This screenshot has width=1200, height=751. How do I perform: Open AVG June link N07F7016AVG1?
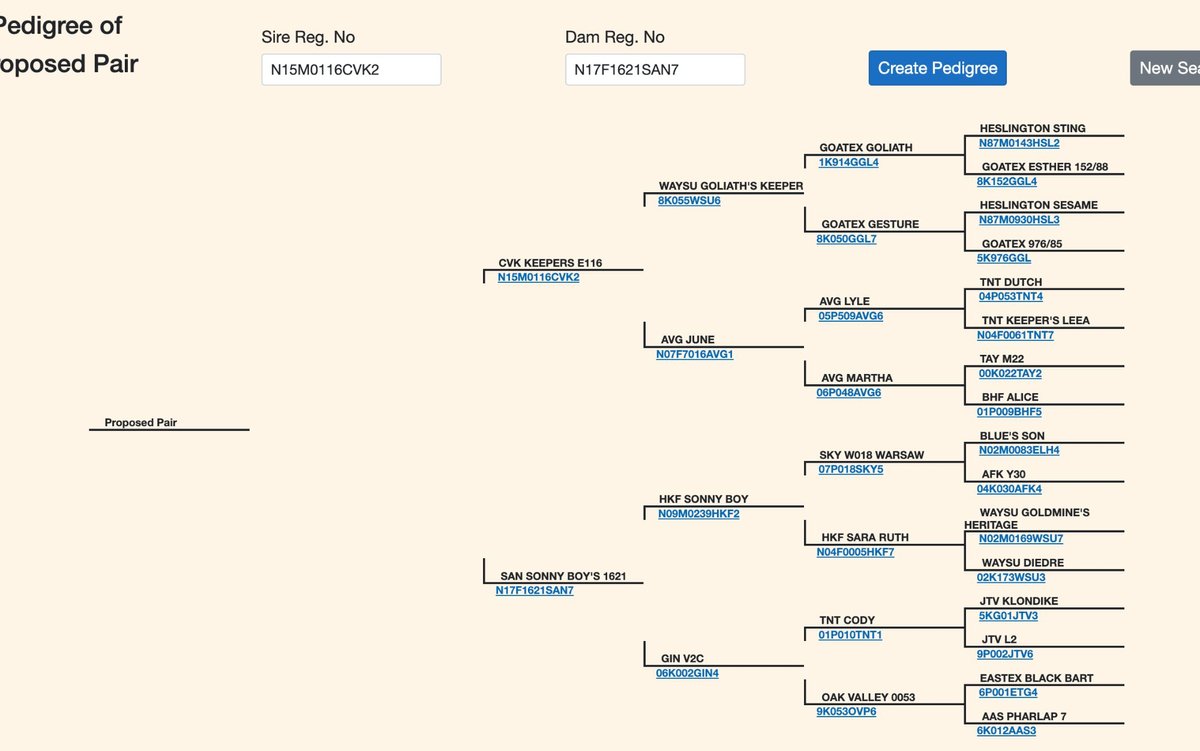[694, 354]
